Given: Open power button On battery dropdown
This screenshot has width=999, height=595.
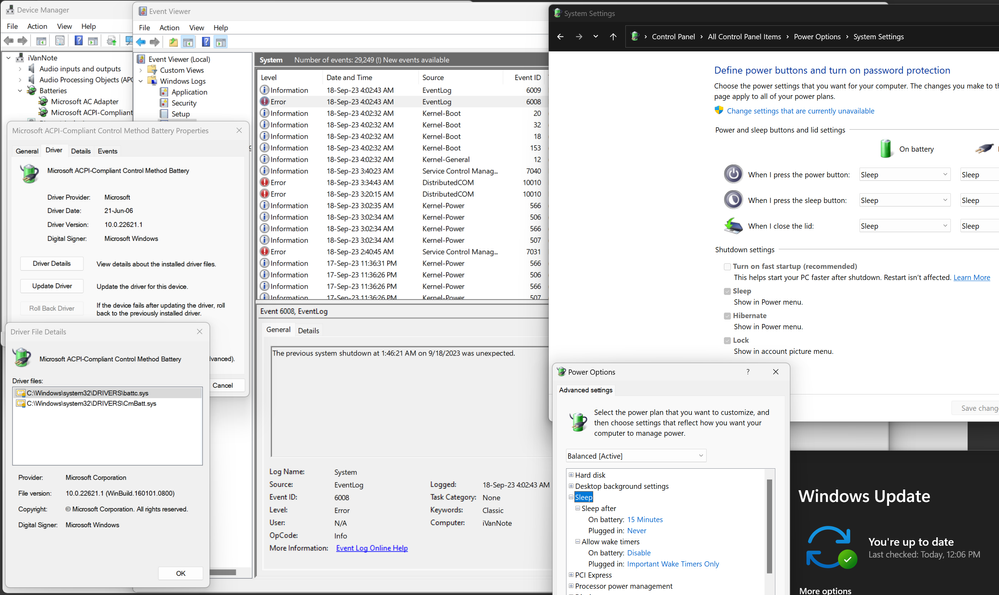Looking at the screenshot, I should pyautogui.click(x=903, y=175).
